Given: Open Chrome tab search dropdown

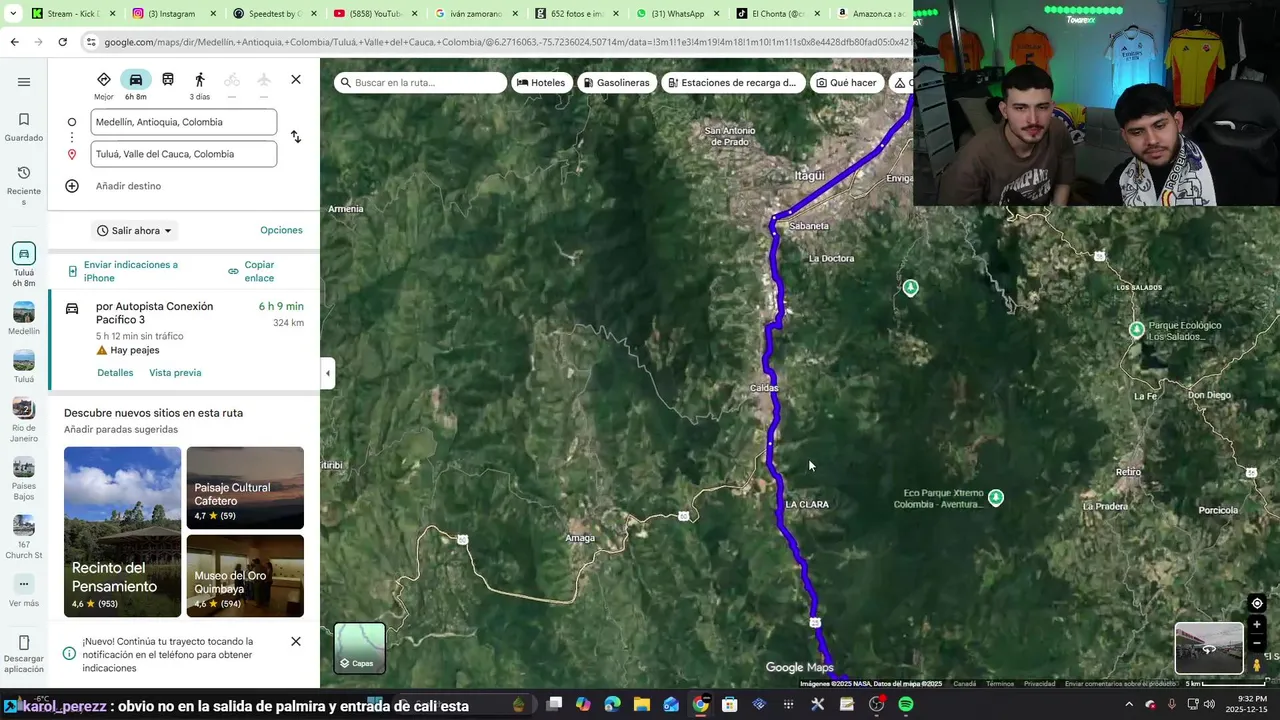Looking at the screenshot, I should pos(13,13).
